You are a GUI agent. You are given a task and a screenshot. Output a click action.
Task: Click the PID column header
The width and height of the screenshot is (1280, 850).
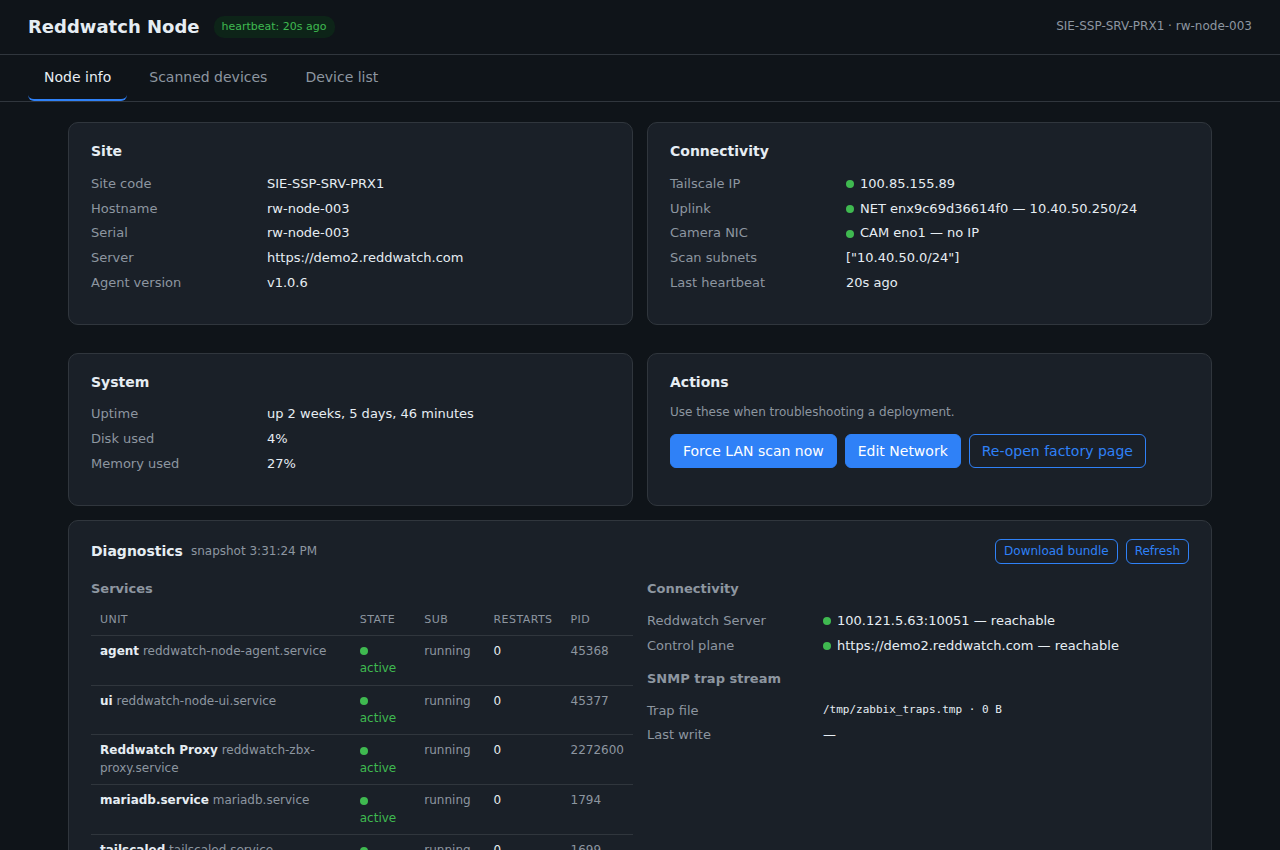tap(580, 620)
